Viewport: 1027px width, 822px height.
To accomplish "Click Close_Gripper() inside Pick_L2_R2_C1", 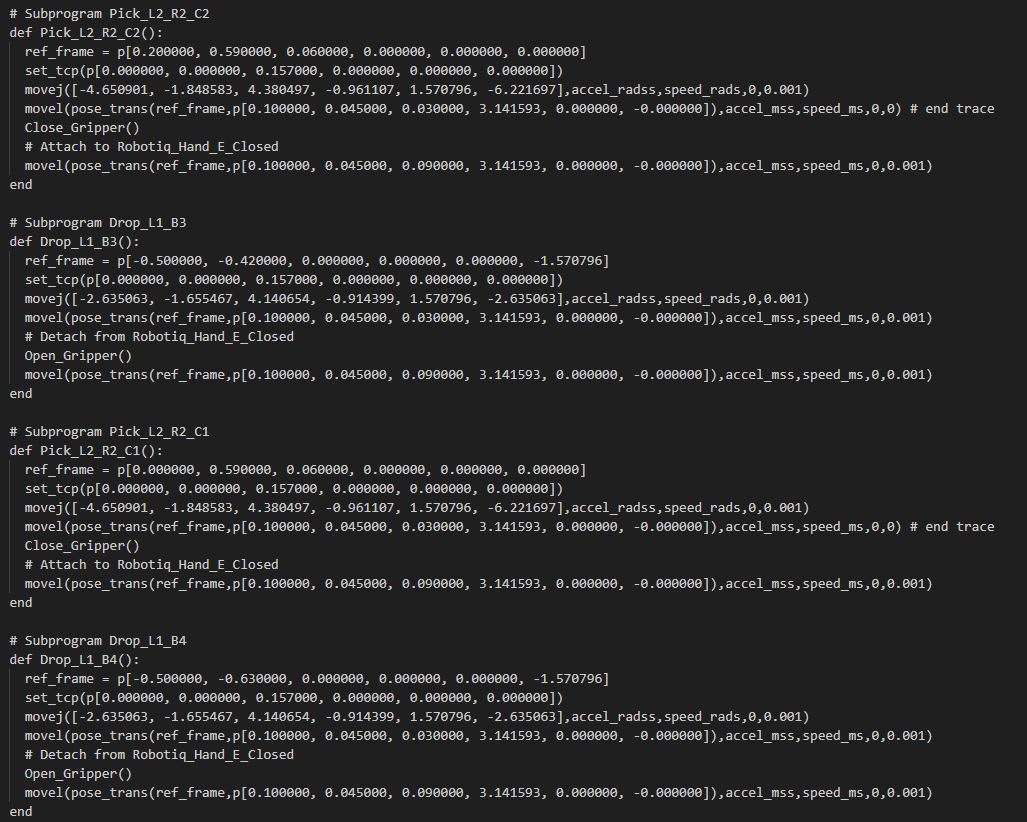I will [x=82, y=545].
